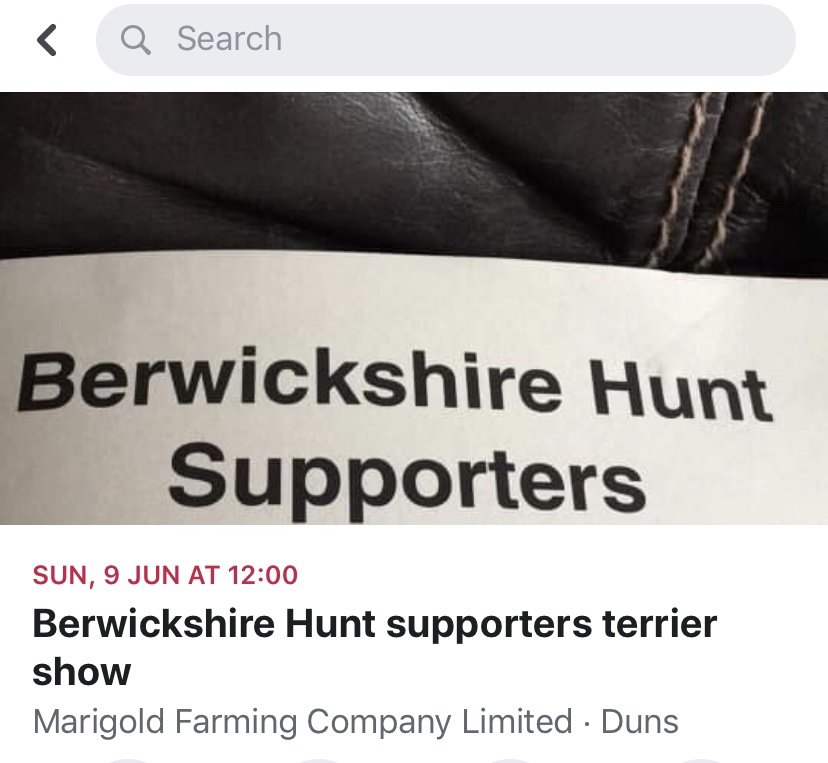Open the Berwickshire Hunt supporters terrier show event
The height and width of the screenshot is (763, 828).
[x=374, y=647]
